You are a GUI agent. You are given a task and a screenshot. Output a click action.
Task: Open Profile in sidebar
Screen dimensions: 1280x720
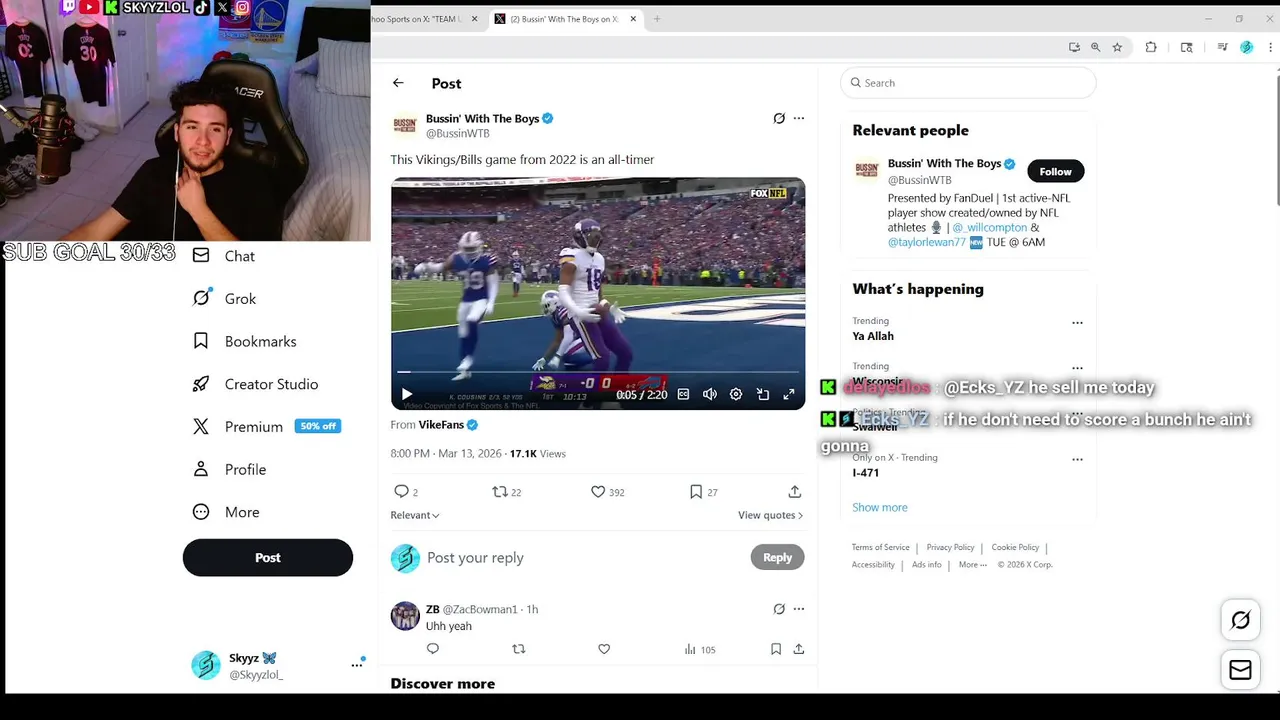click(229, 469)
